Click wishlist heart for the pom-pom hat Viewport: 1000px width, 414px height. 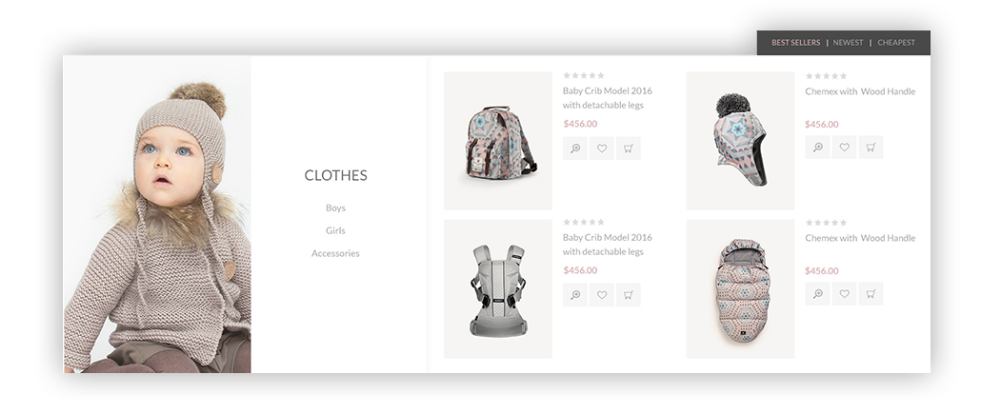coord(844,147)
